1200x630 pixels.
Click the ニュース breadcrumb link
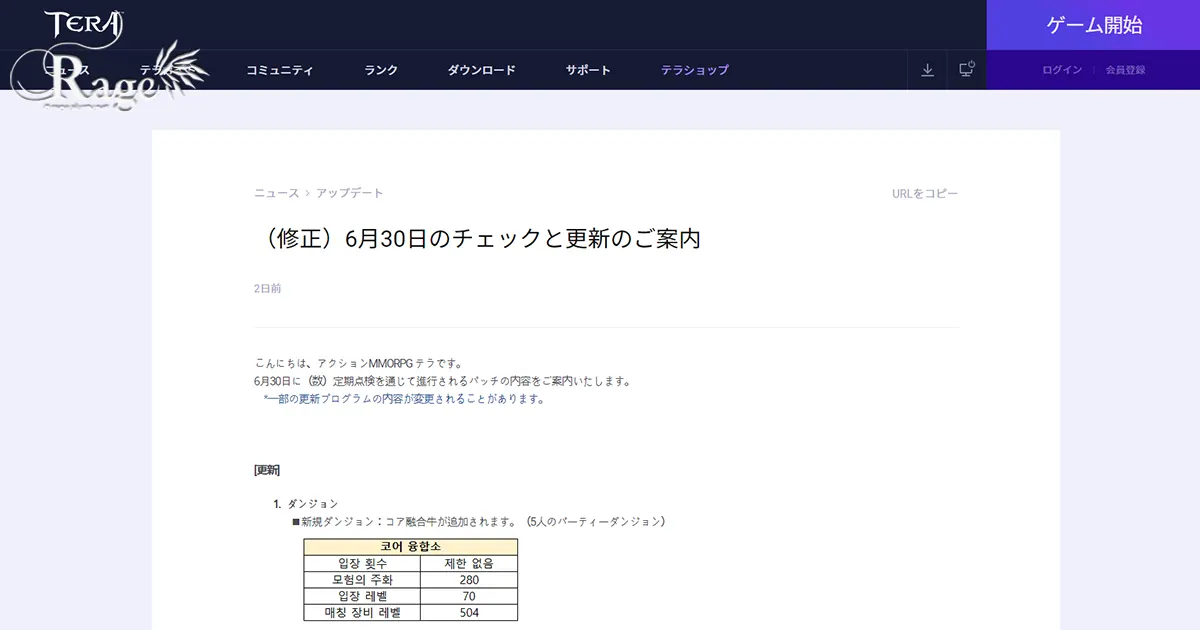point(274,192)
